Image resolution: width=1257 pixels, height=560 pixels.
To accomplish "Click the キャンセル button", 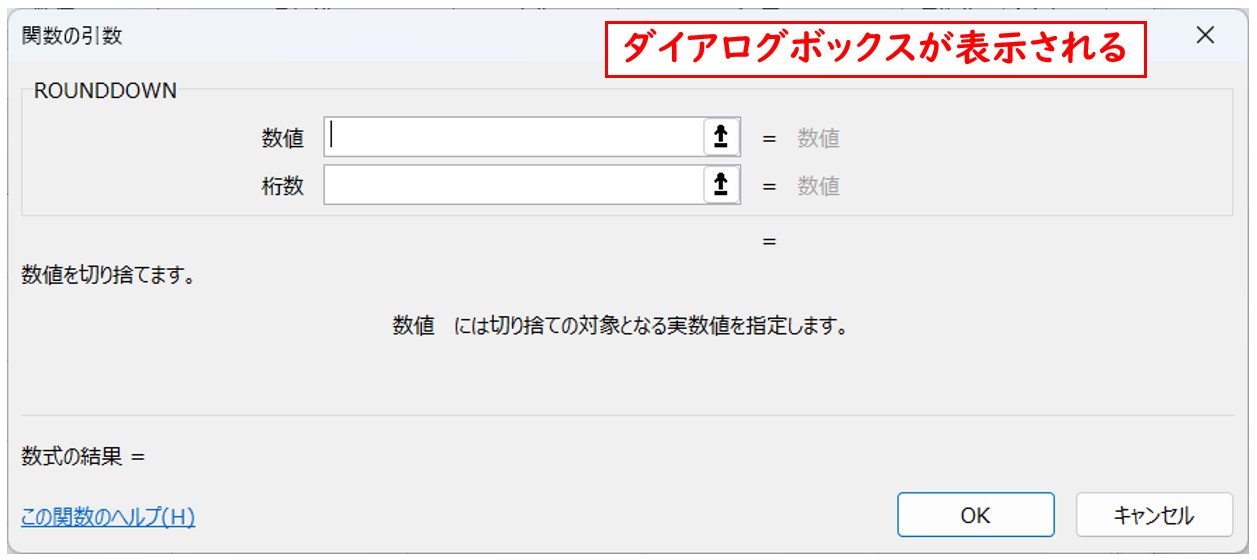I will [x=1154, y=515].
